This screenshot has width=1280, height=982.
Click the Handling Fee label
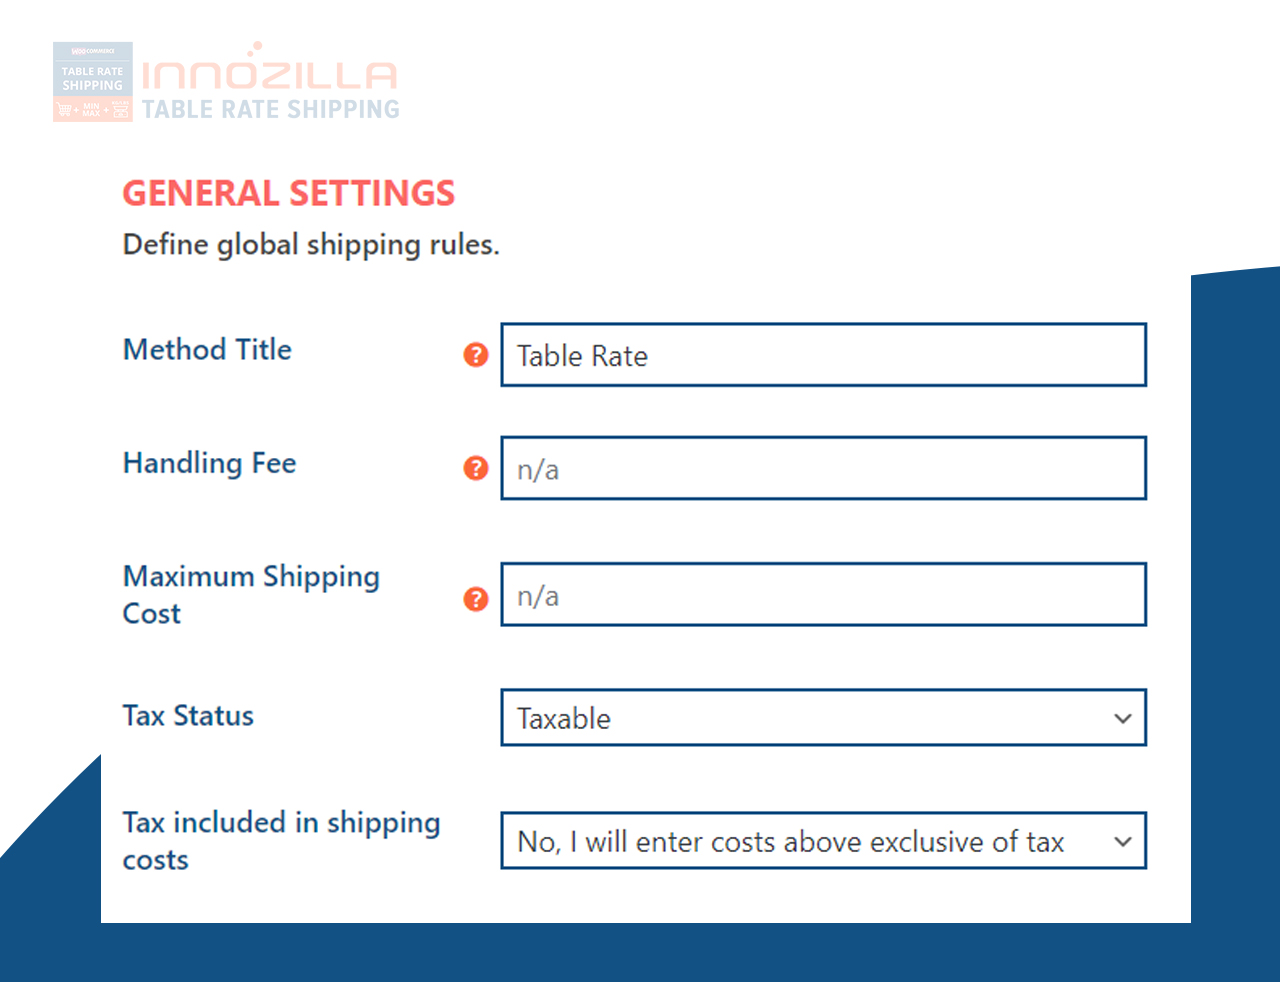[x=209, y=463]
